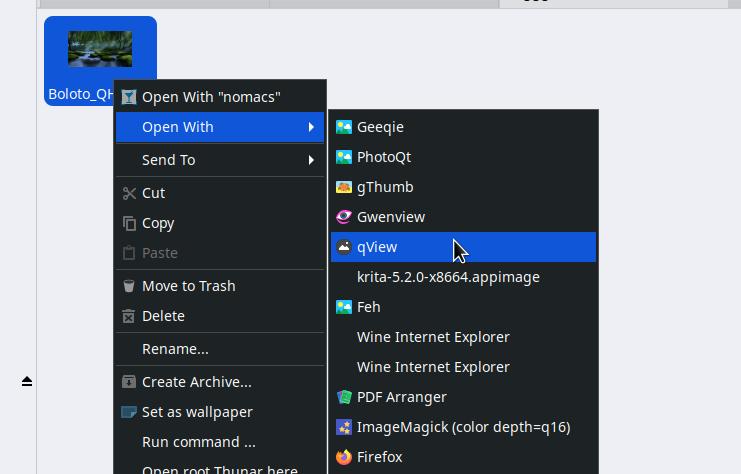Open image with Geeqie
This screenshot has width=741, height=474.
(463, 127)
